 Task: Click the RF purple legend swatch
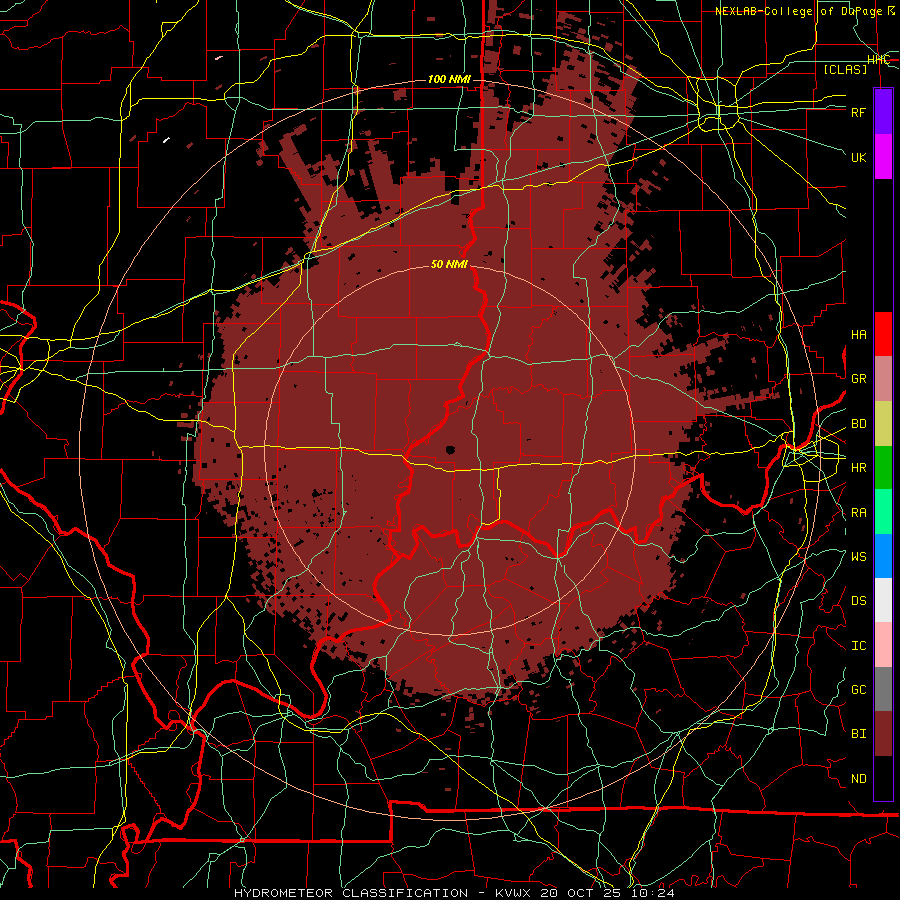(x=883, y=112)
